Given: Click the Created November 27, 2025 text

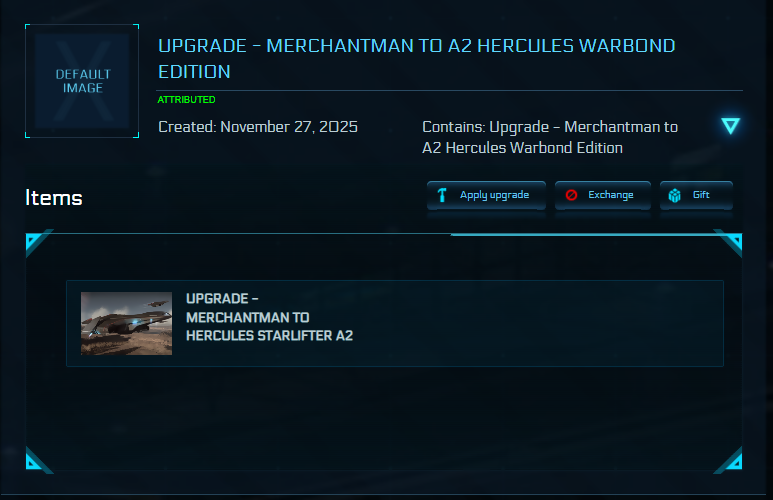Looking at the screenshot, I should click(x=258, y=127).
